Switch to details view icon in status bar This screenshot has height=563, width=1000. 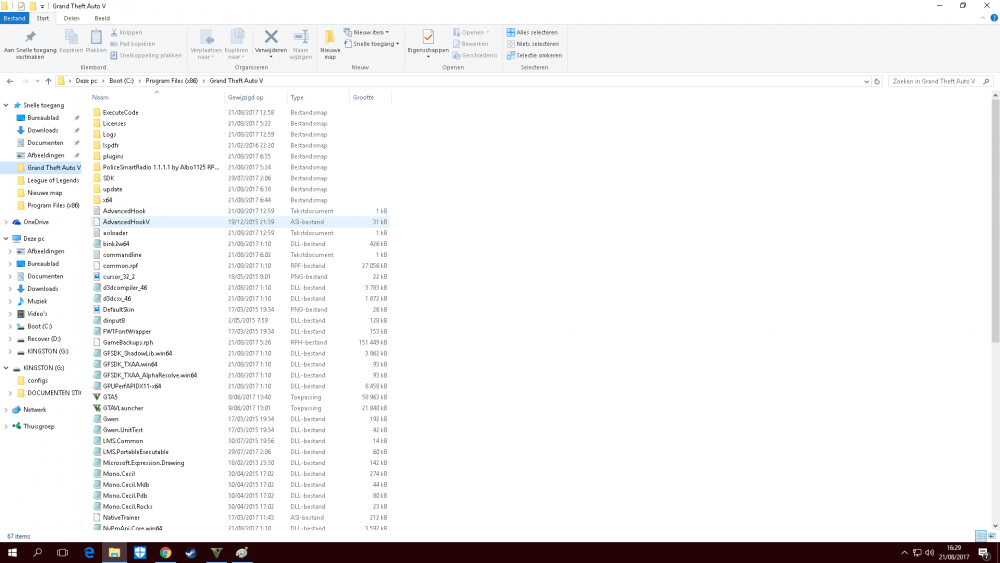pyautogui.click(x=981, y=536)
